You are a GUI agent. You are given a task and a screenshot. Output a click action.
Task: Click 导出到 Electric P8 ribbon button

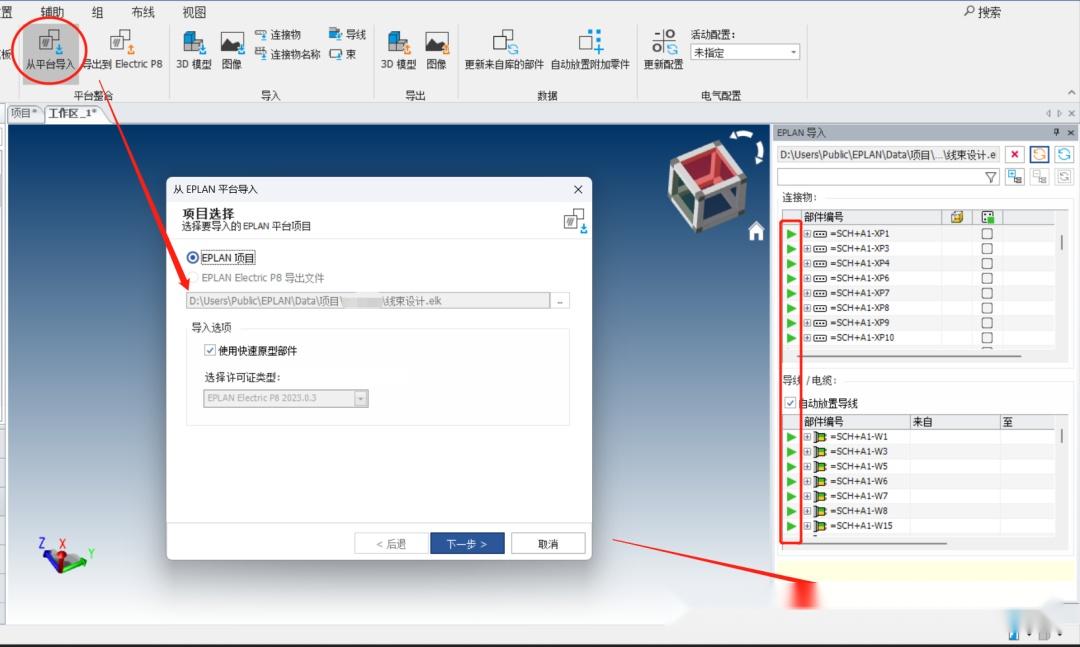(123, 50)
